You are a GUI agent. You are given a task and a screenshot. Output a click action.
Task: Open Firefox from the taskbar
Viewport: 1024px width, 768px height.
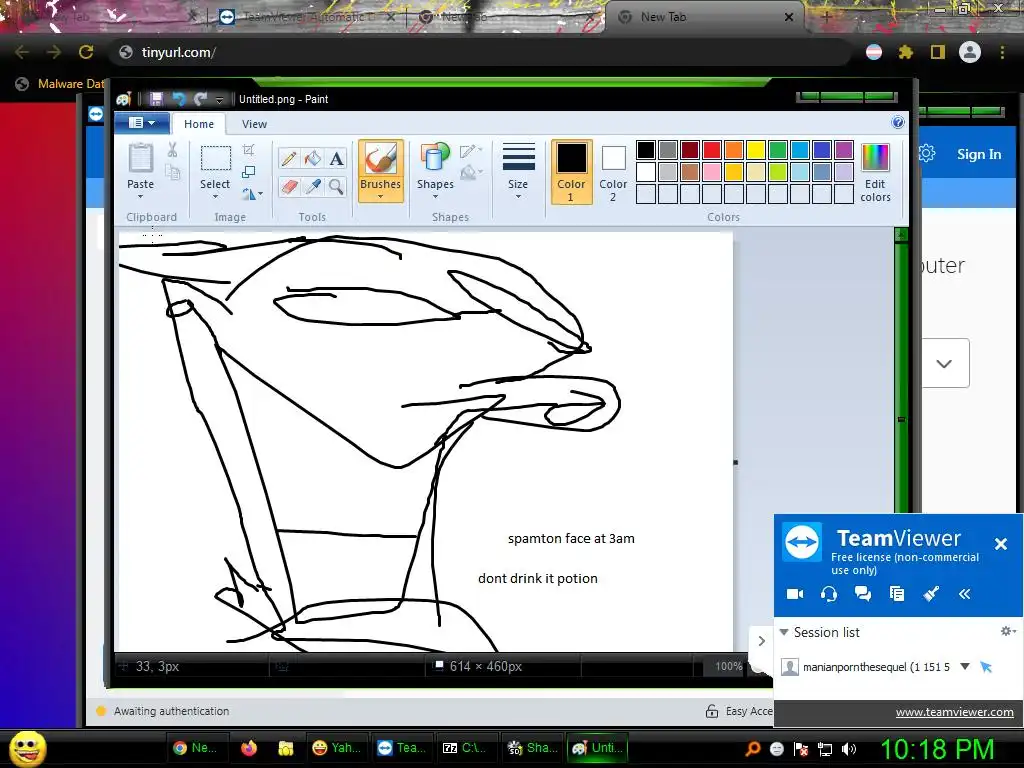(x=249, y=748)
